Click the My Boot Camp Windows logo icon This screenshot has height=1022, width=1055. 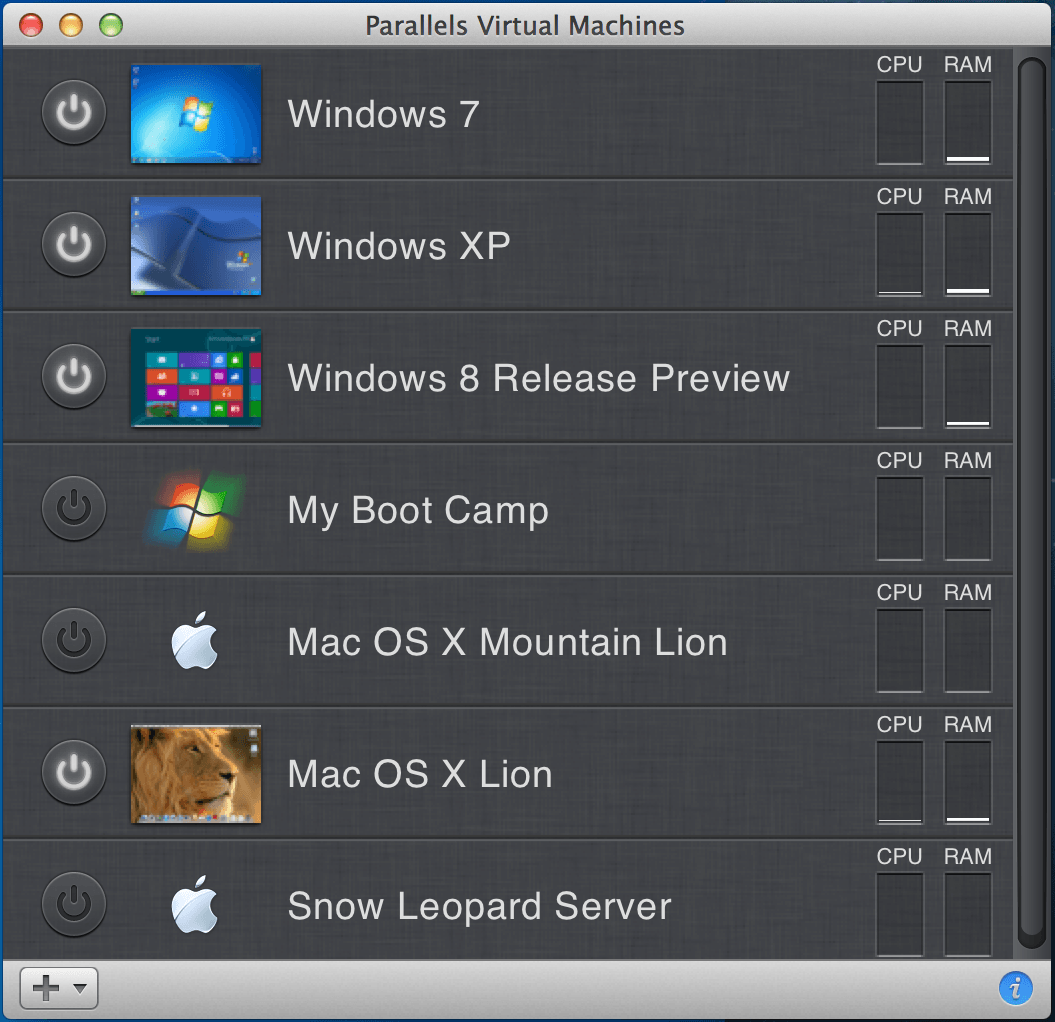(195, 509)
